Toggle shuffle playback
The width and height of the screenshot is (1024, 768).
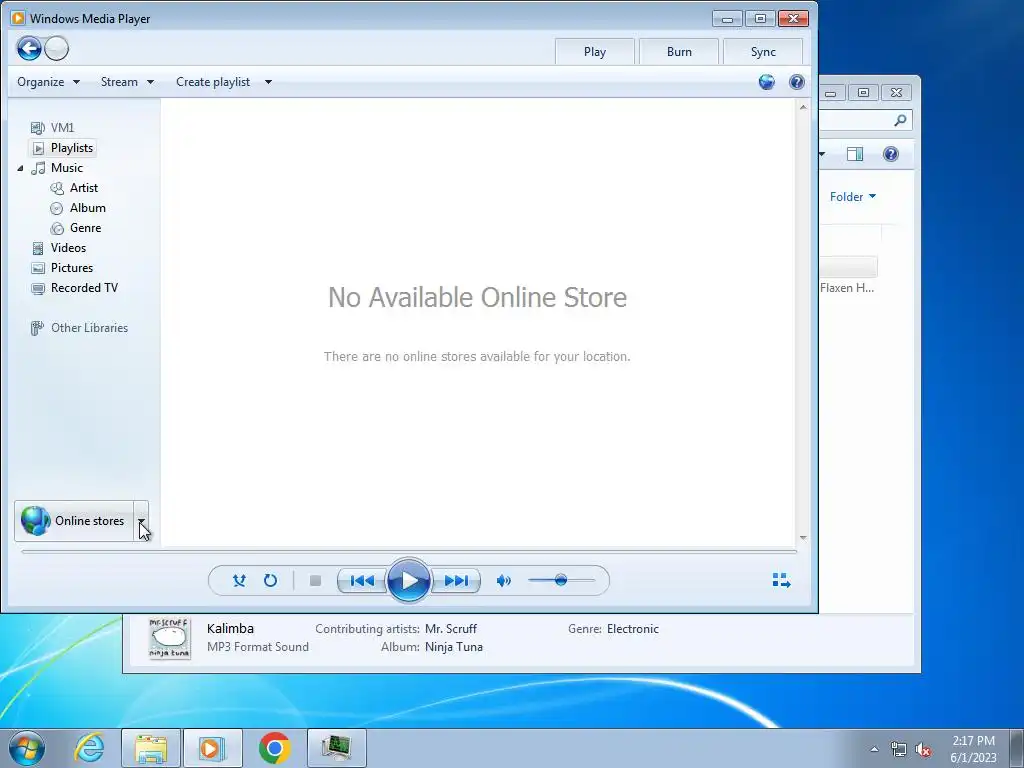click(x=239, y=581)
